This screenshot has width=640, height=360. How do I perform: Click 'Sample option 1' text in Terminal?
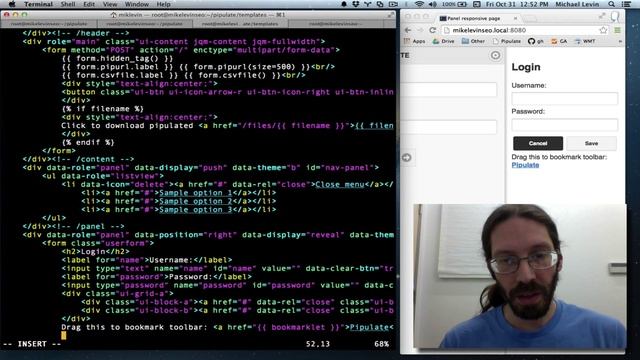click(x=195, y=193)
